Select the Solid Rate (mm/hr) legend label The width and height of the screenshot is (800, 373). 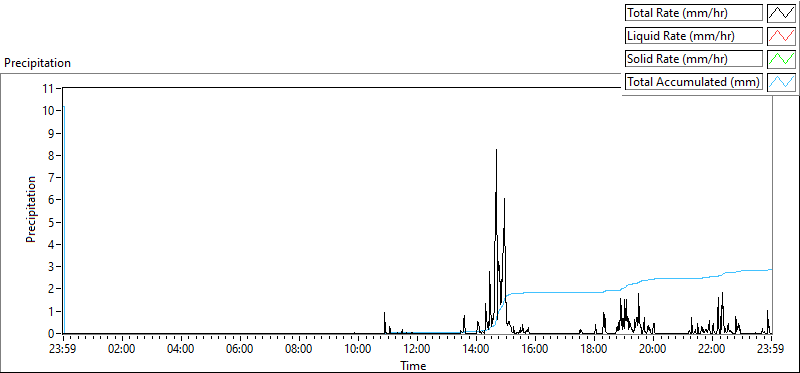(x=694, y=59)
